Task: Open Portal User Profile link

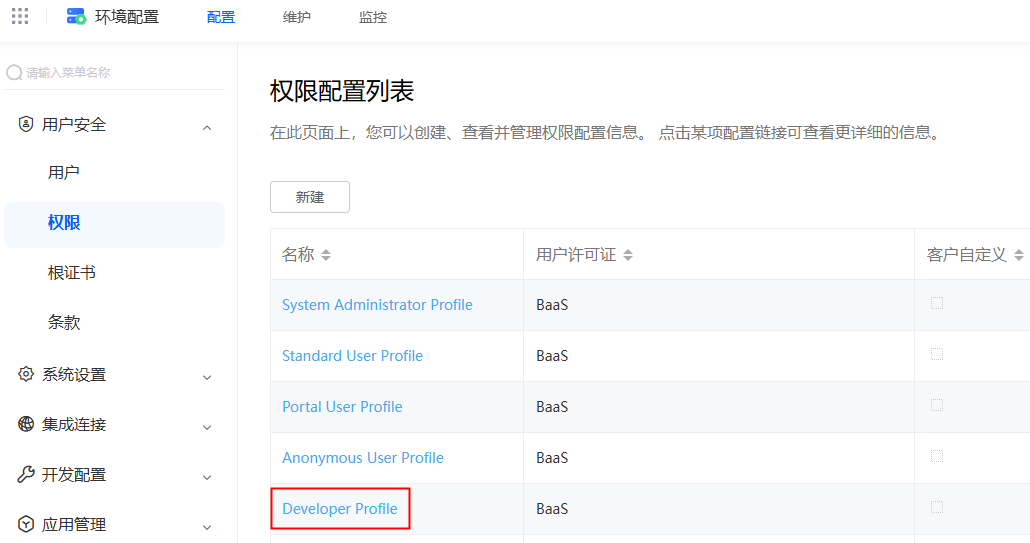Action: [342, 407]
